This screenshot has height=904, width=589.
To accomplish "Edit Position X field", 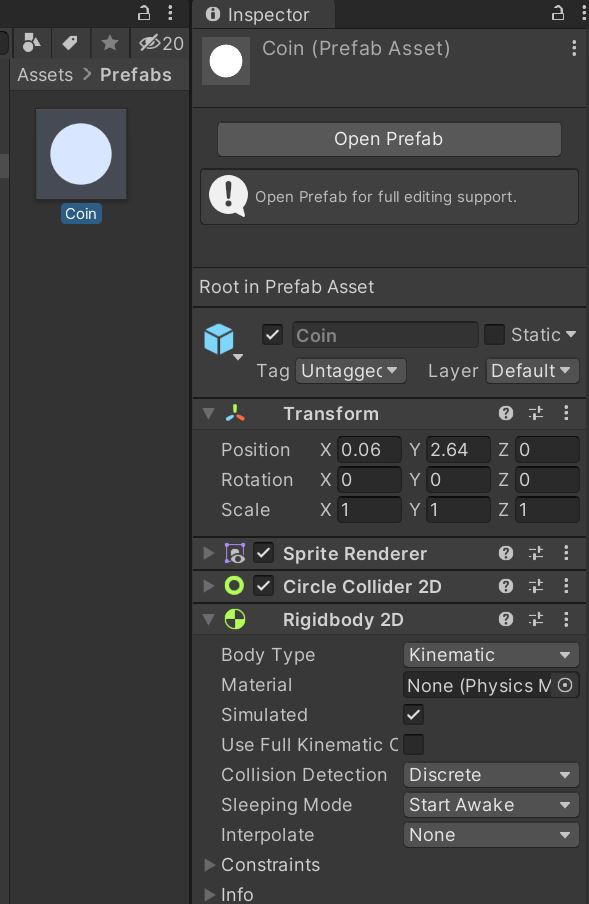I will [x=369, y=450].
